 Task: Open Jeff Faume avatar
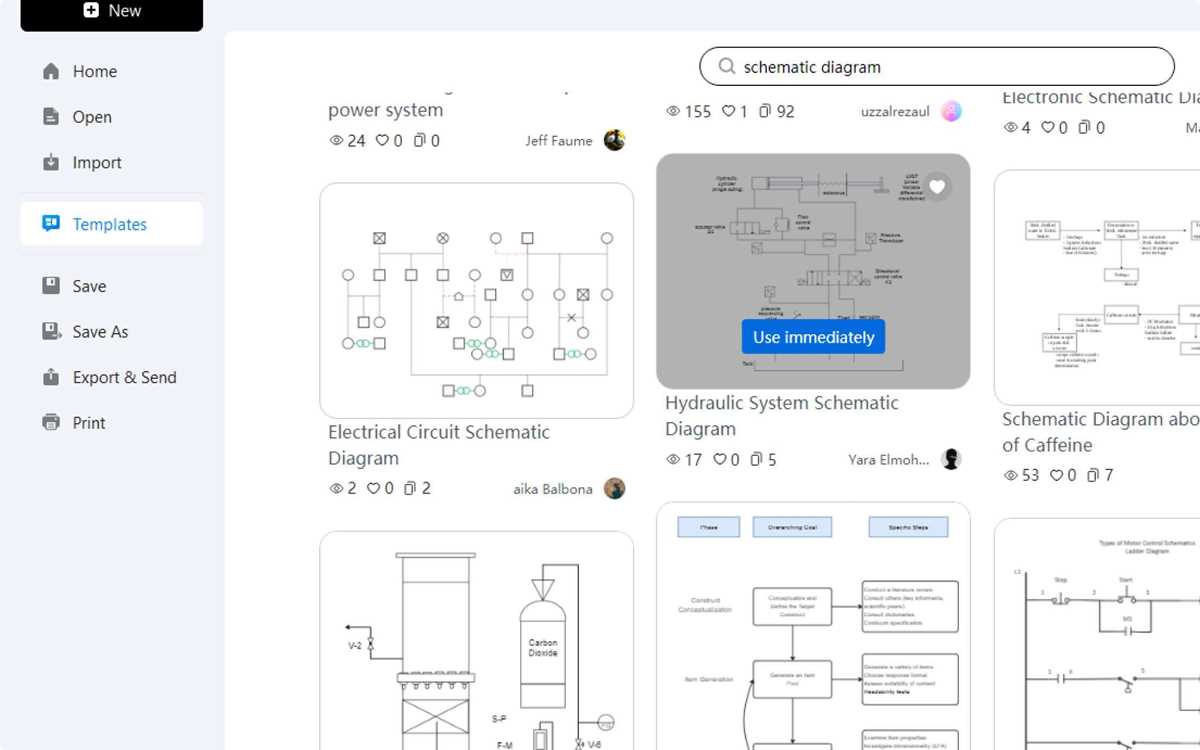point(615,140)
